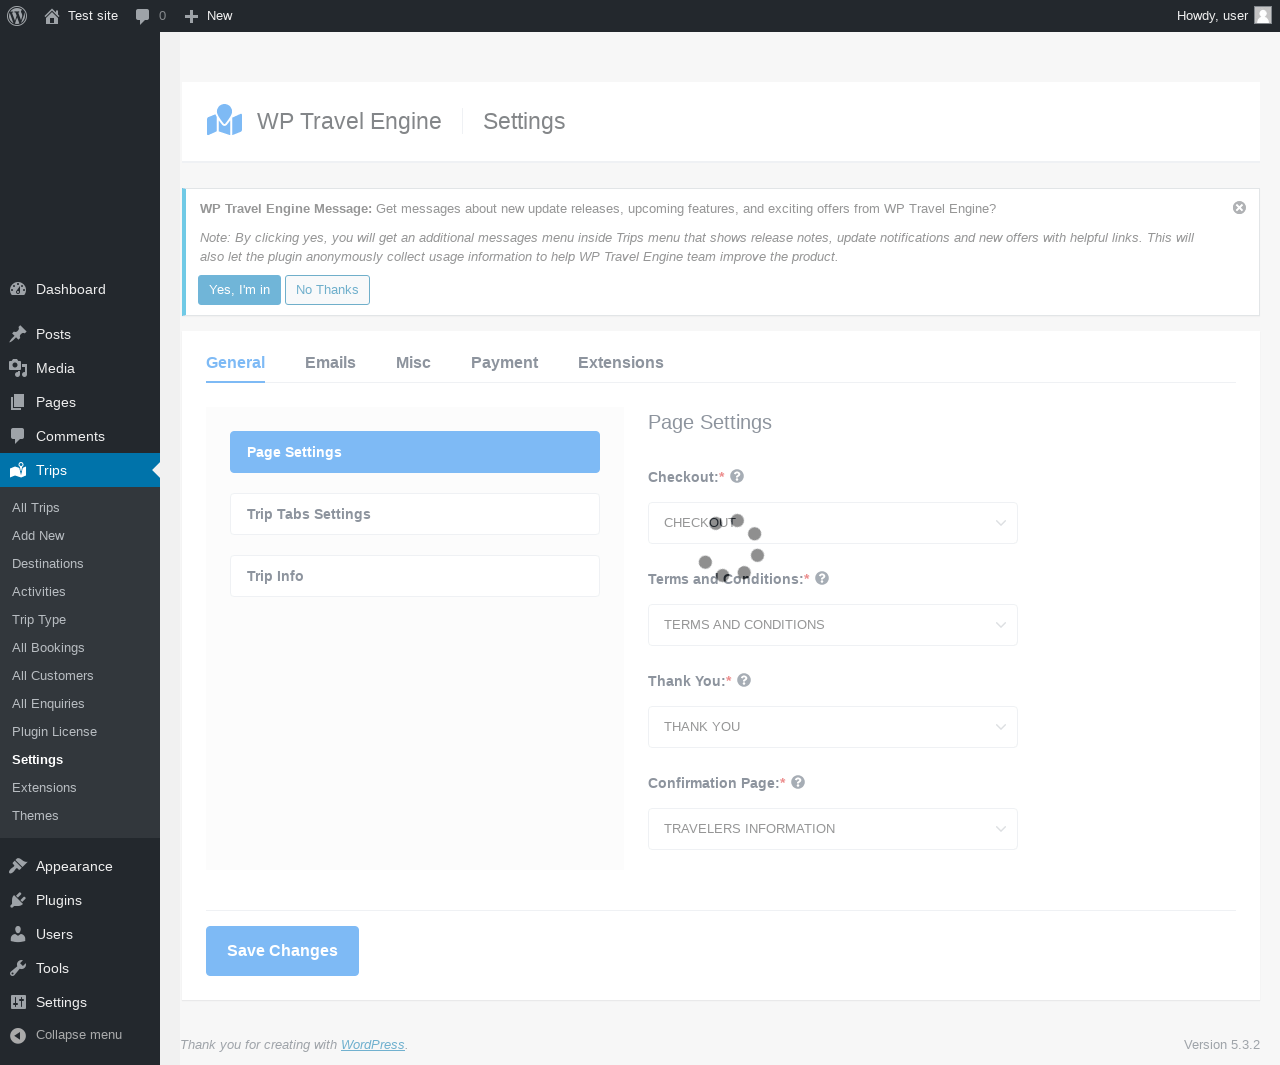Viewport: 1280px width, 1065px height.
Task: Click the Dashboard gauge icon
Action: (18, 289)
